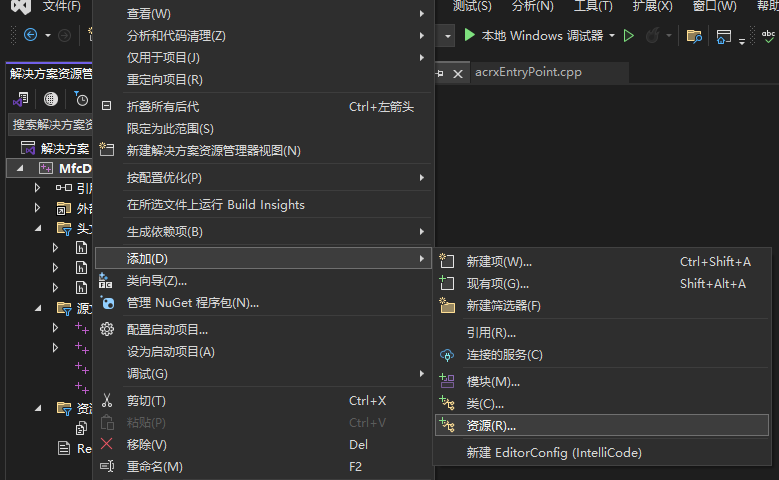Choose 模块(M)...
This screenshot has height=480, width=779.
[x=602, y=382]
